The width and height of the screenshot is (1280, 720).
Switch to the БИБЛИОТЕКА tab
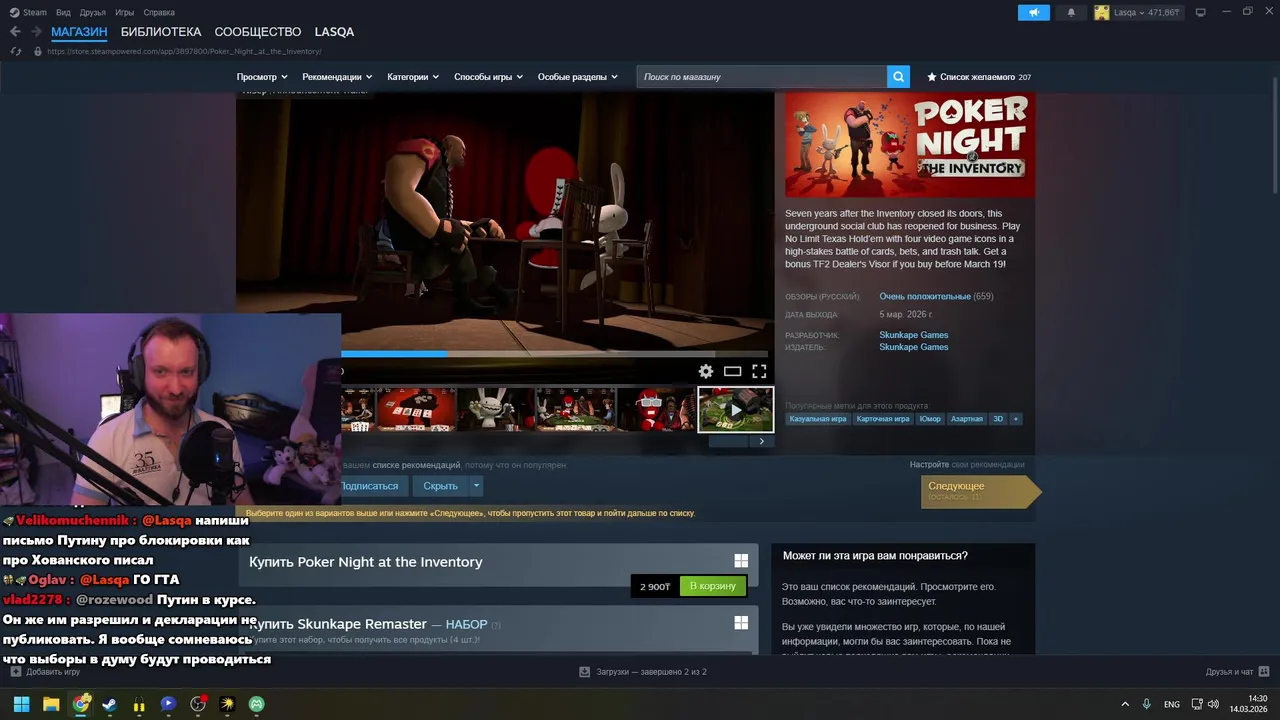pyautogui.click(x=161, y=32)
